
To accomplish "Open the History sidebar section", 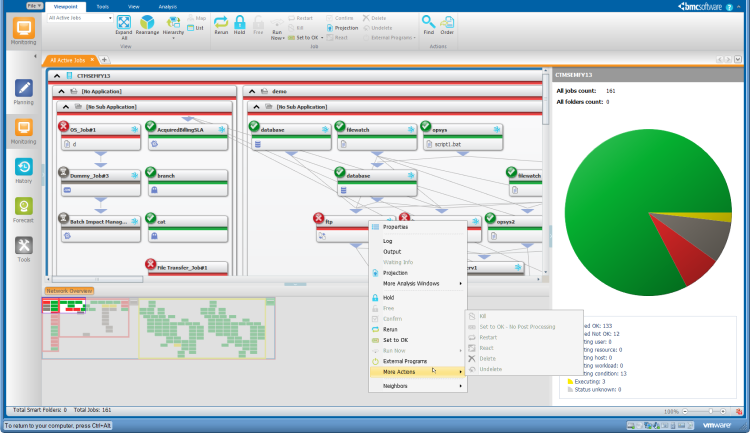I will pyautogui.click(x=24, y=170).
